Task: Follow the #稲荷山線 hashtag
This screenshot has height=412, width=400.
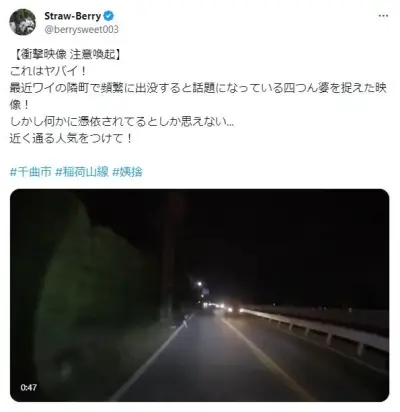Action: 82,172
